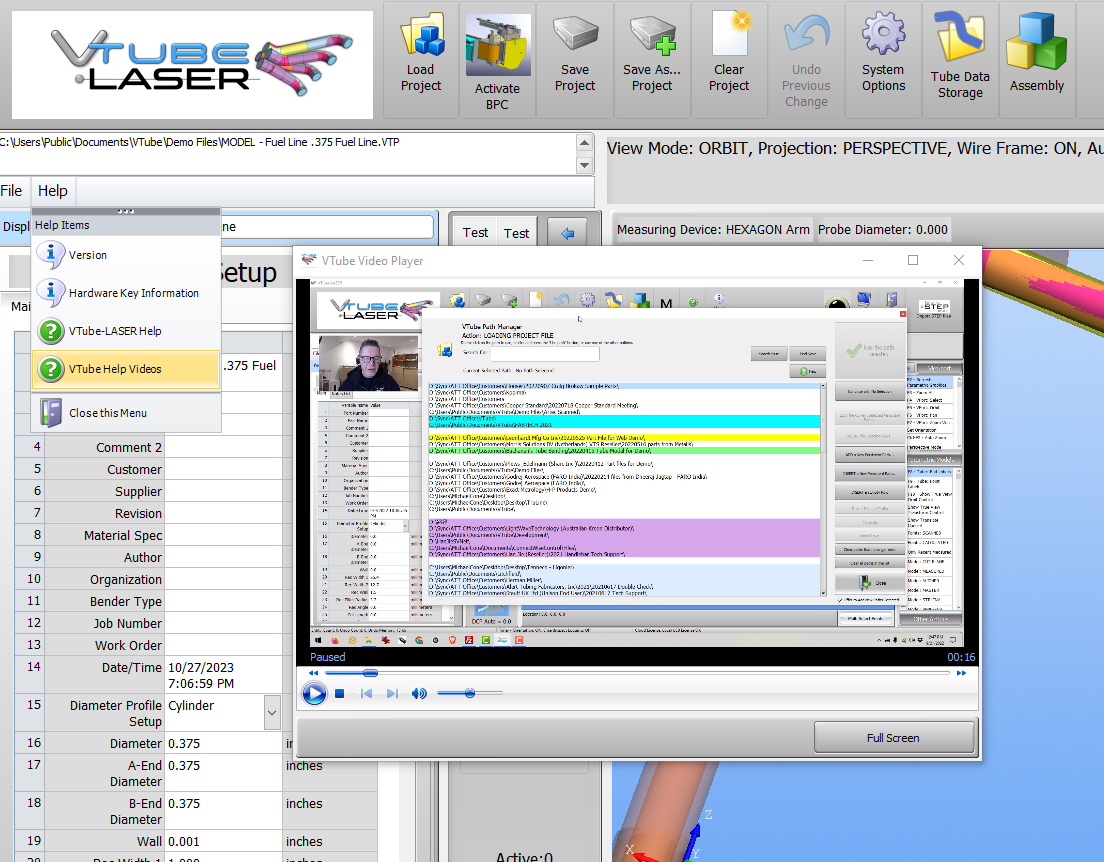Click the View Mode status line
1104x862 pixels.
(x=855, y=149)
